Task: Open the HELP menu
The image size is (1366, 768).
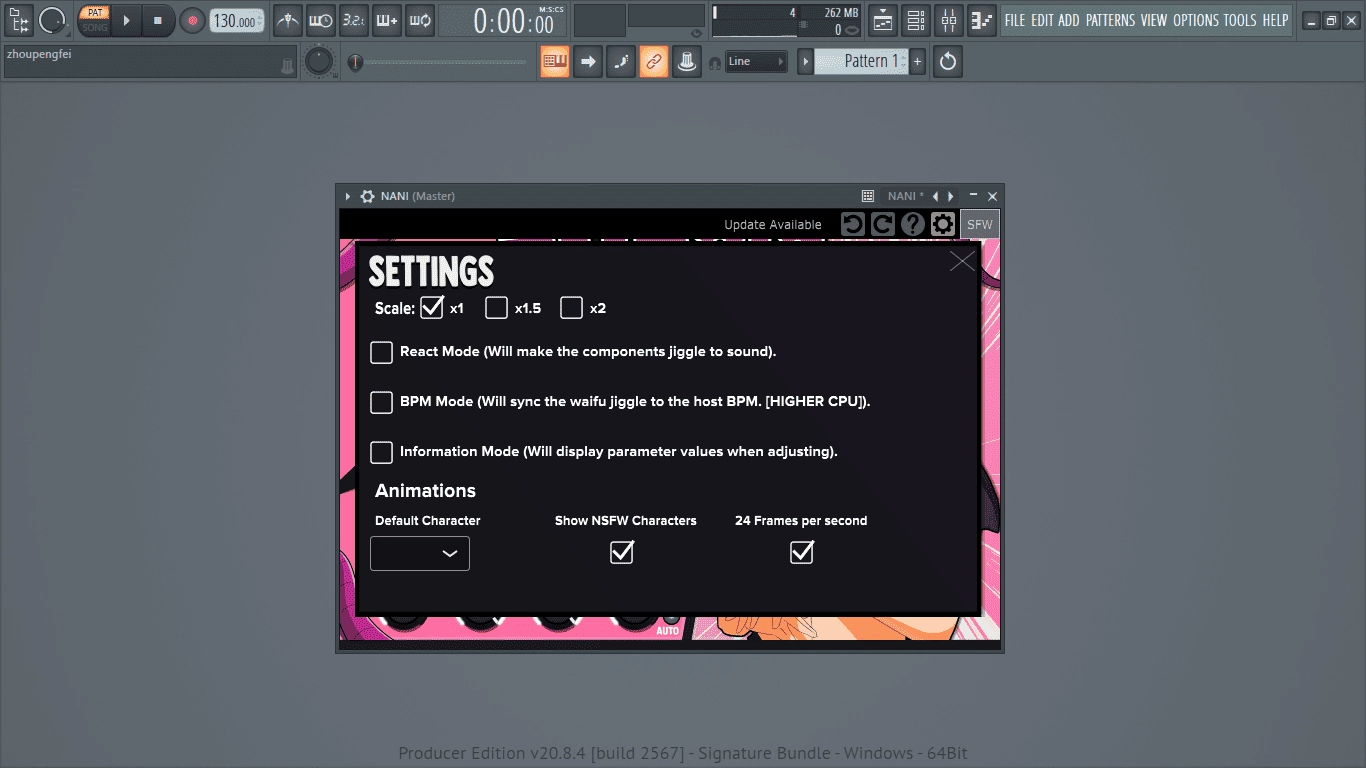Action: [x=1275, y=20]
